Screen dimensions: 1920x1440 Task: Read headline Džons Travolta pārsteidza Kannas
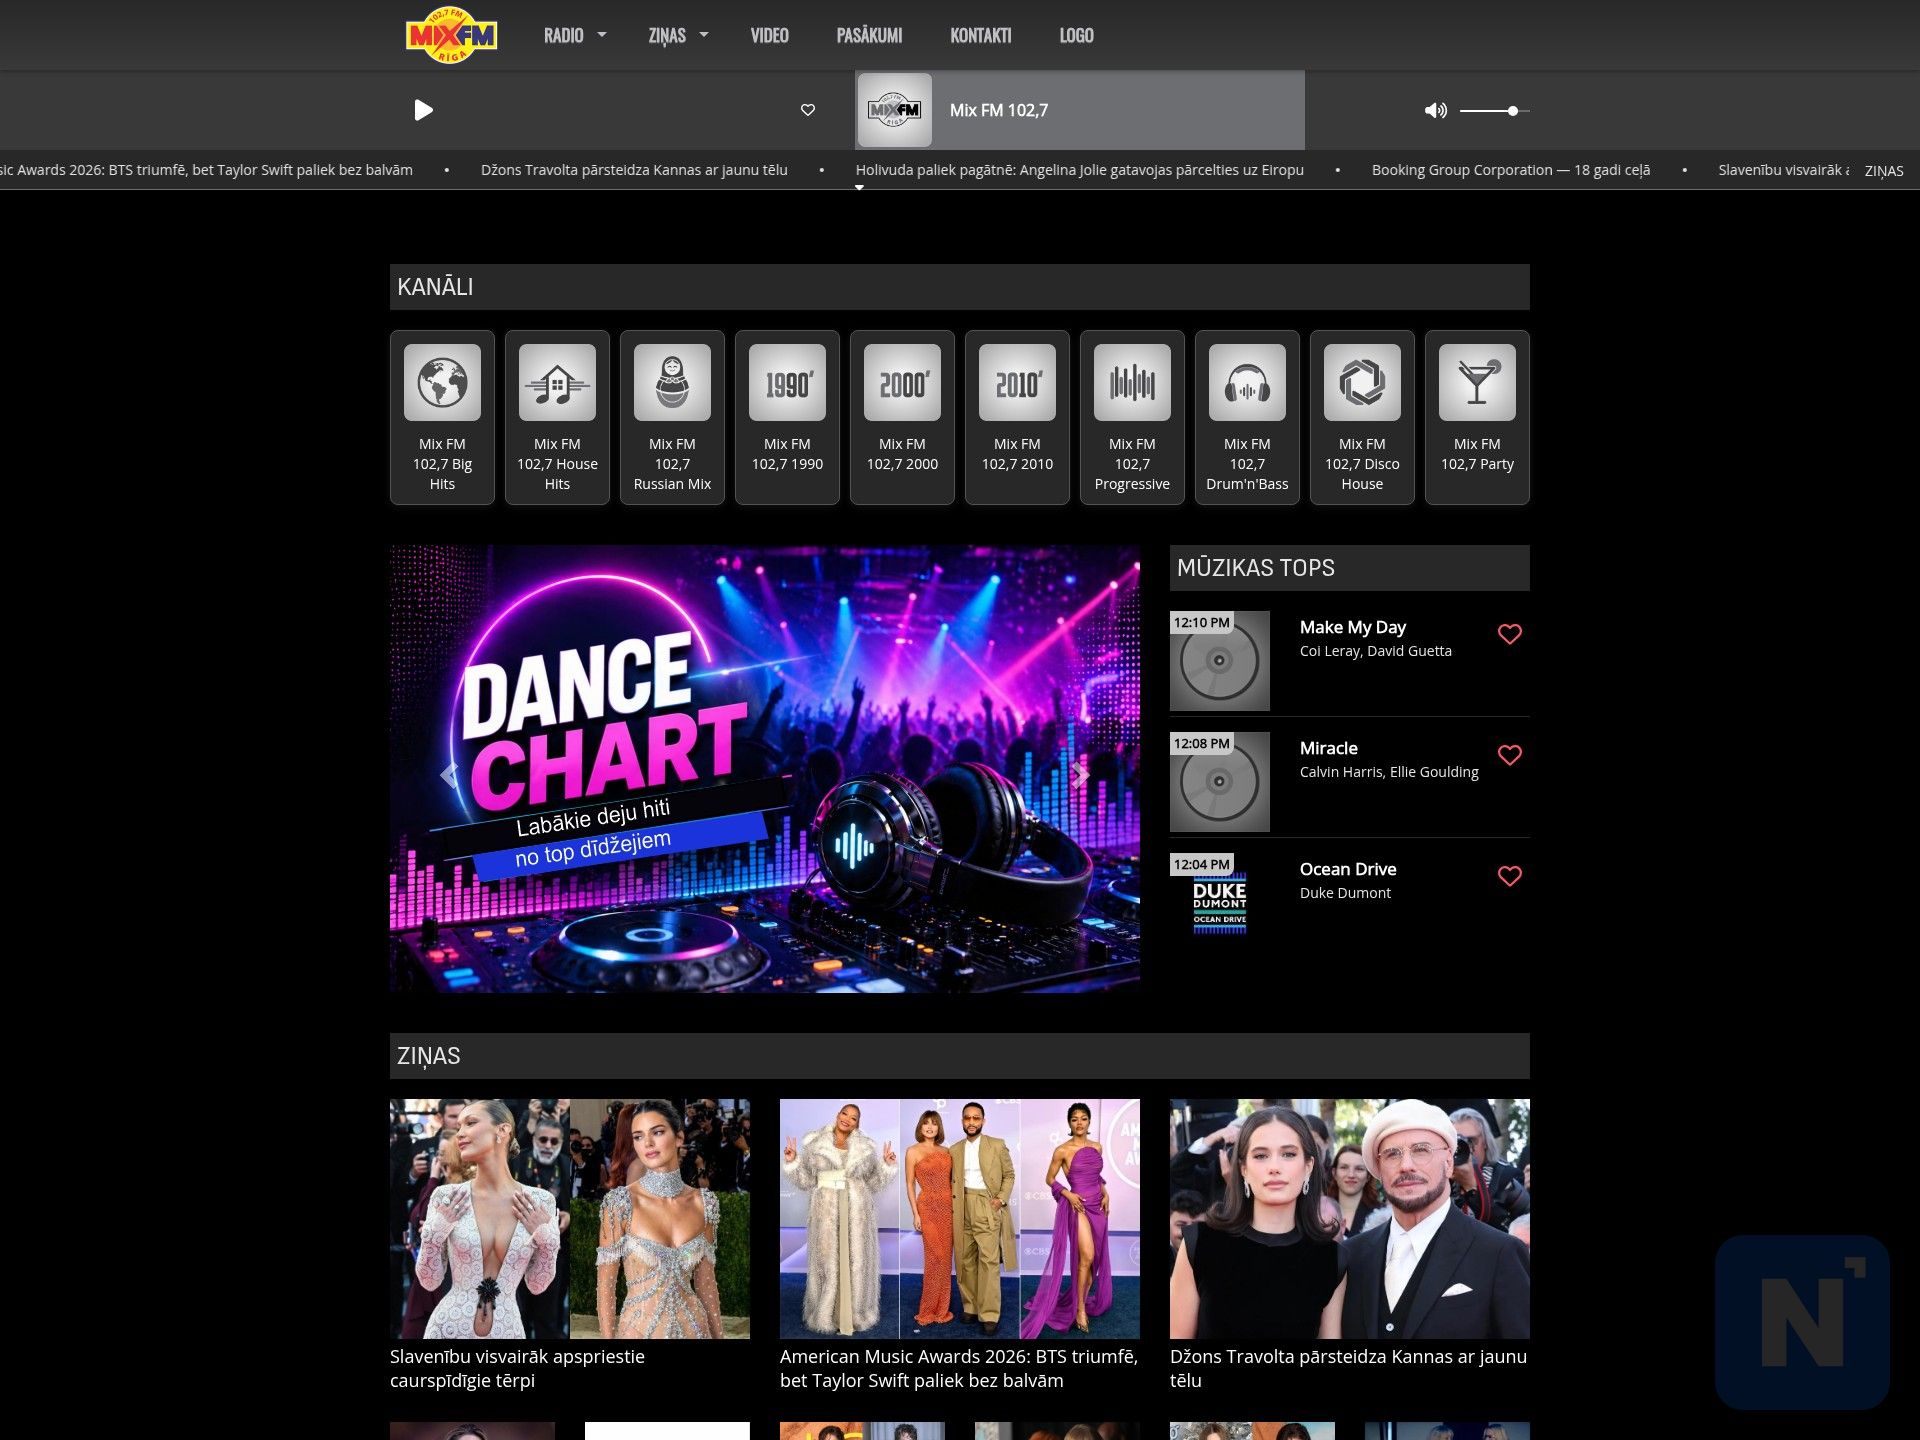coord(1349,1369)
